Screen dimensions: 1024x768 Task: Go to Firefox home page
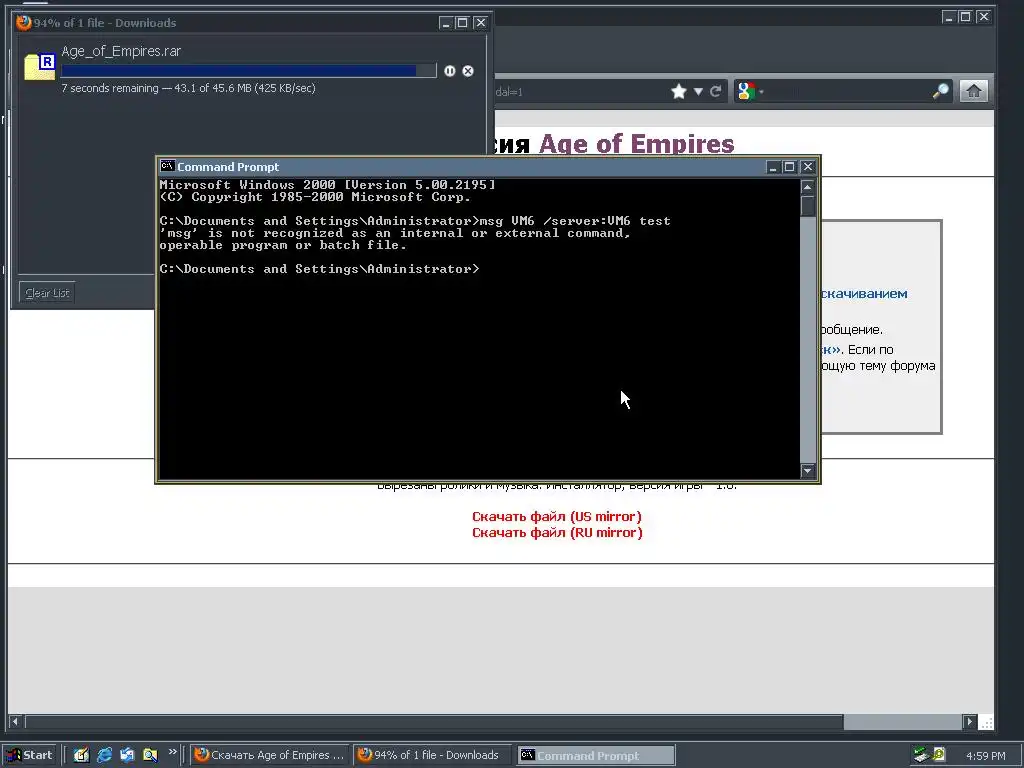[974, 91]
